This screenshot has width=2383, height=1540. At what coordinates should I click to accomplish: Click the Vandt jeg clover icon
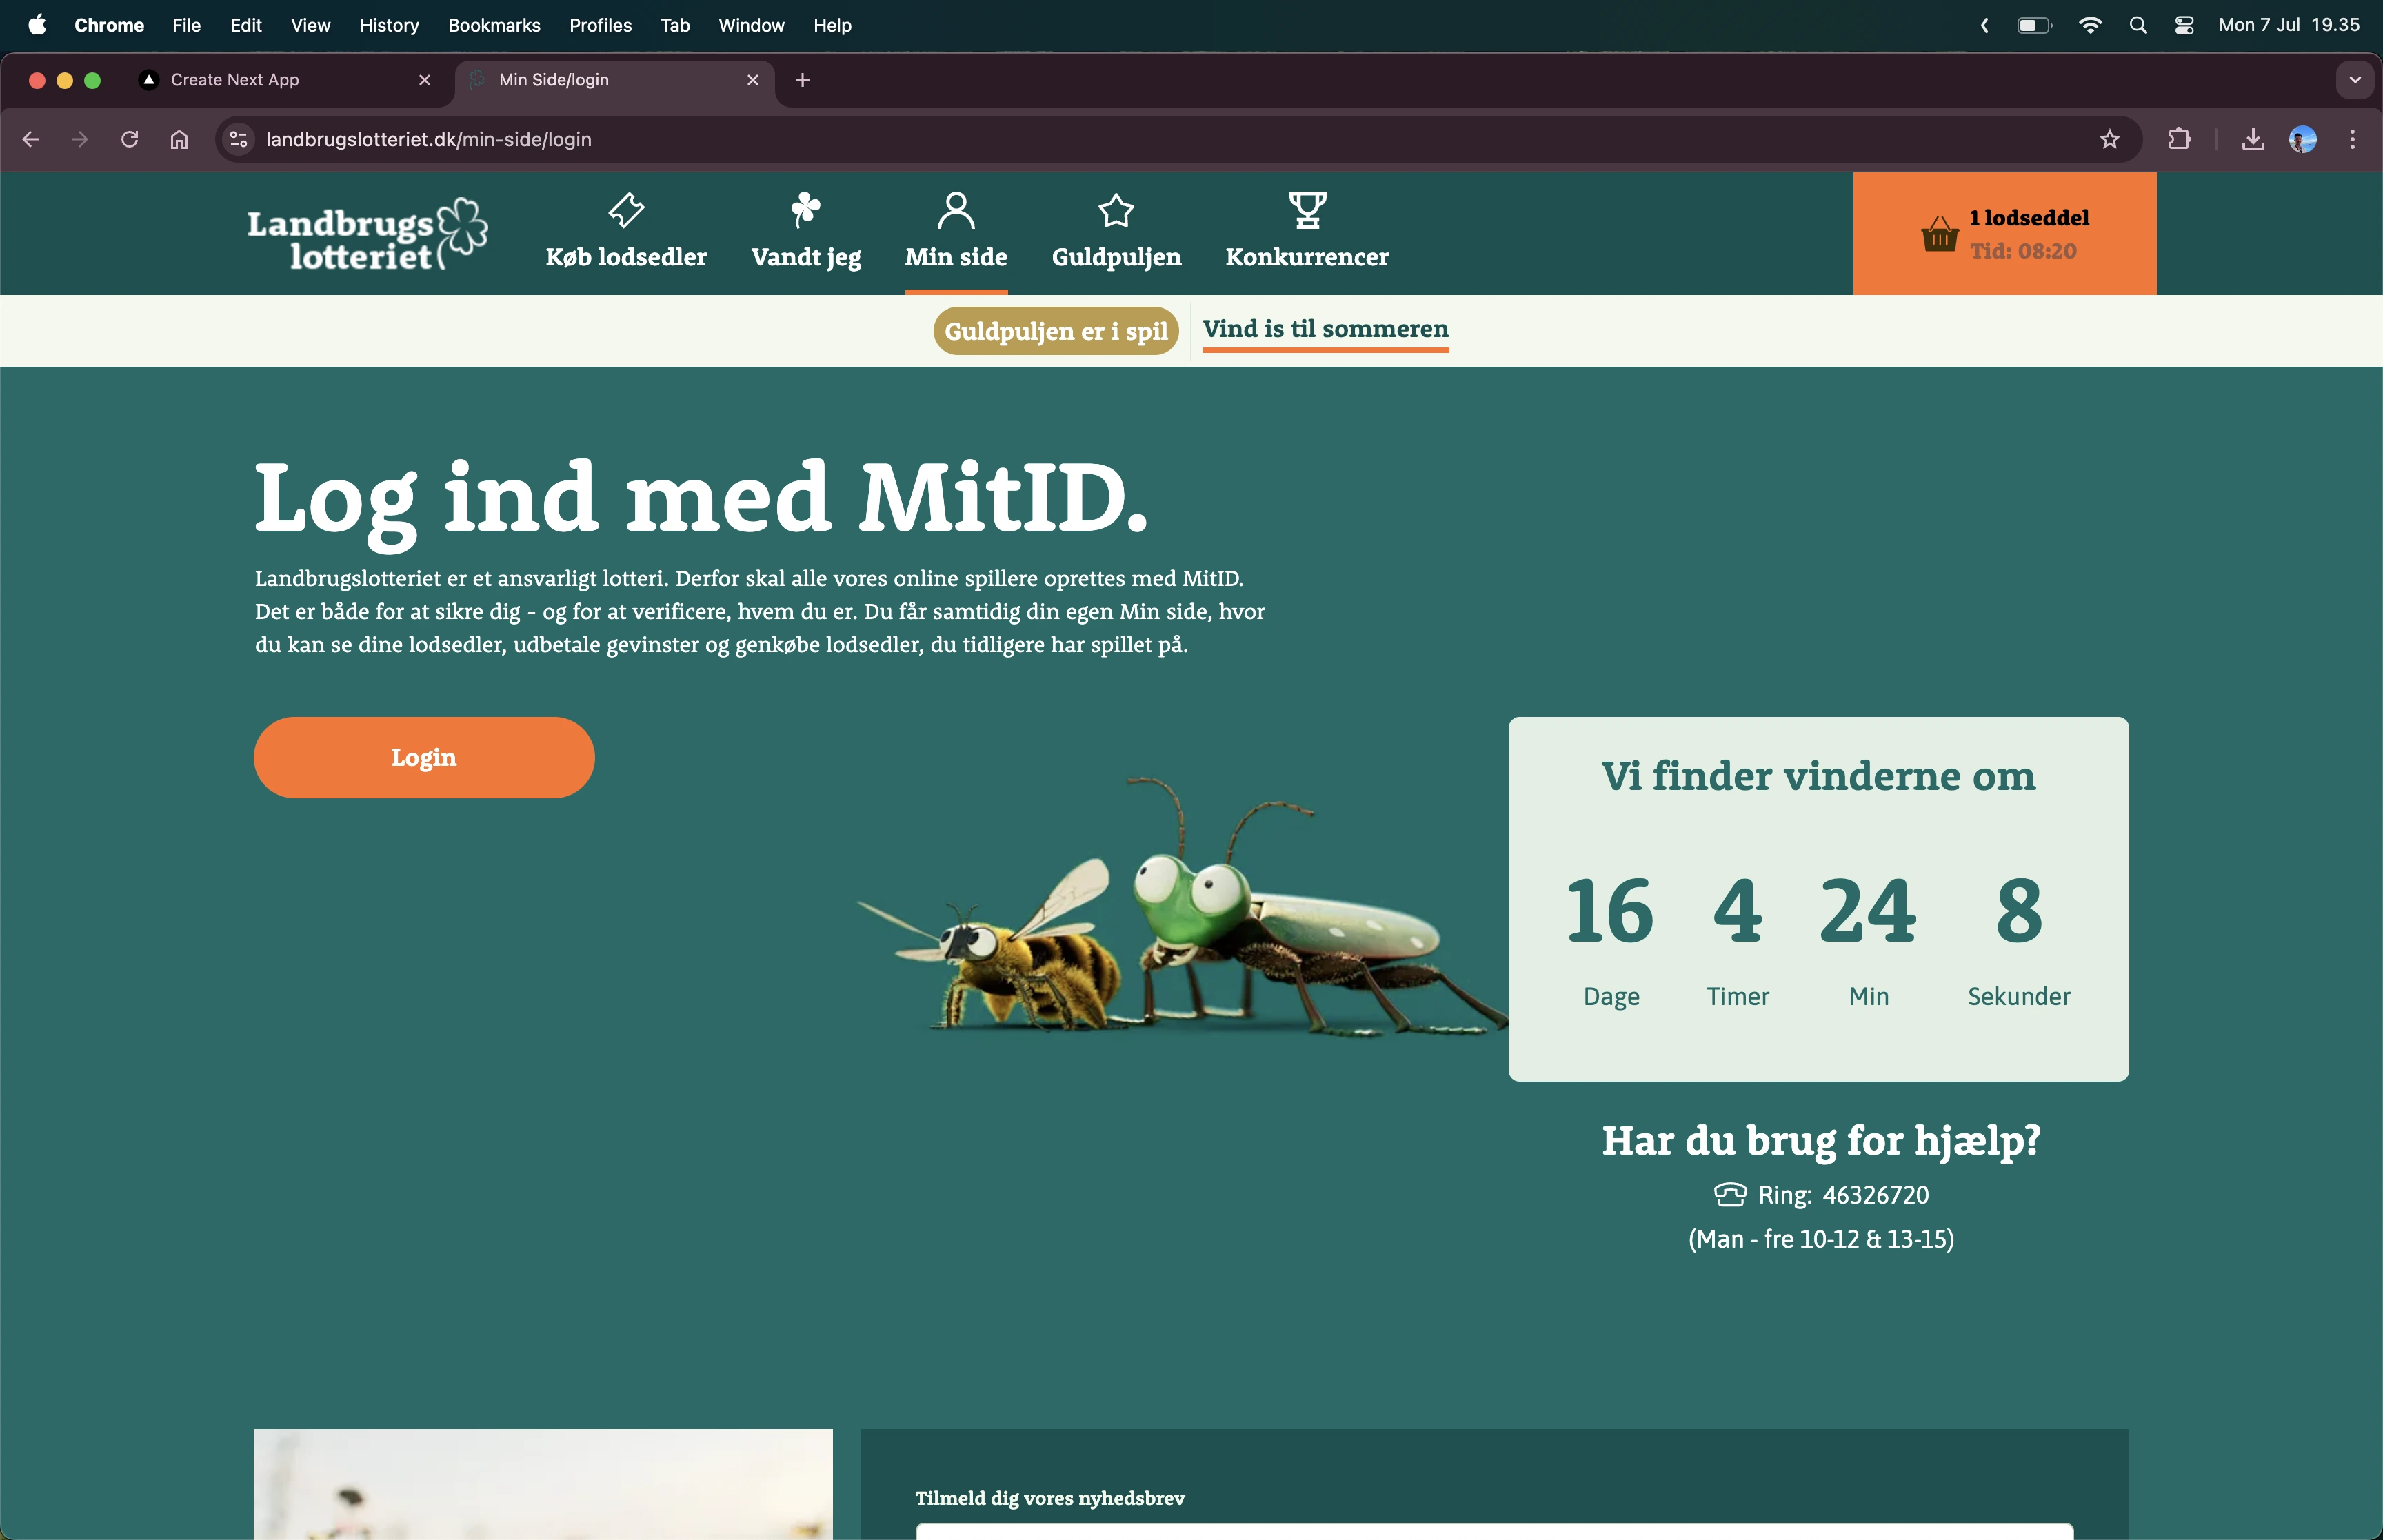coord(805,210)
